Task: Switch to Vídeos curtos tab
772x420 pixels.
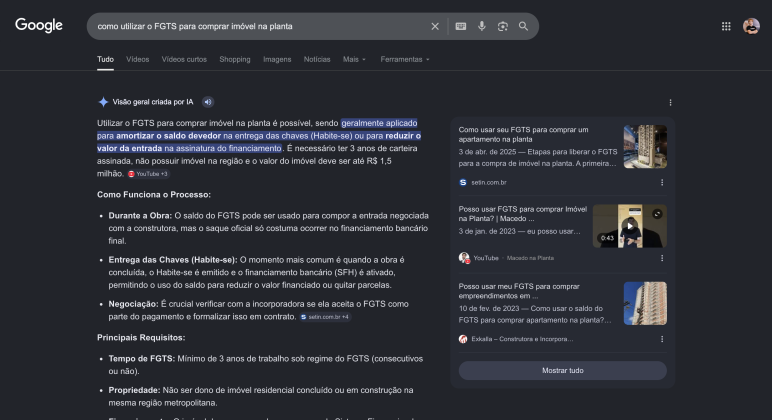Action: click(184, 59)
